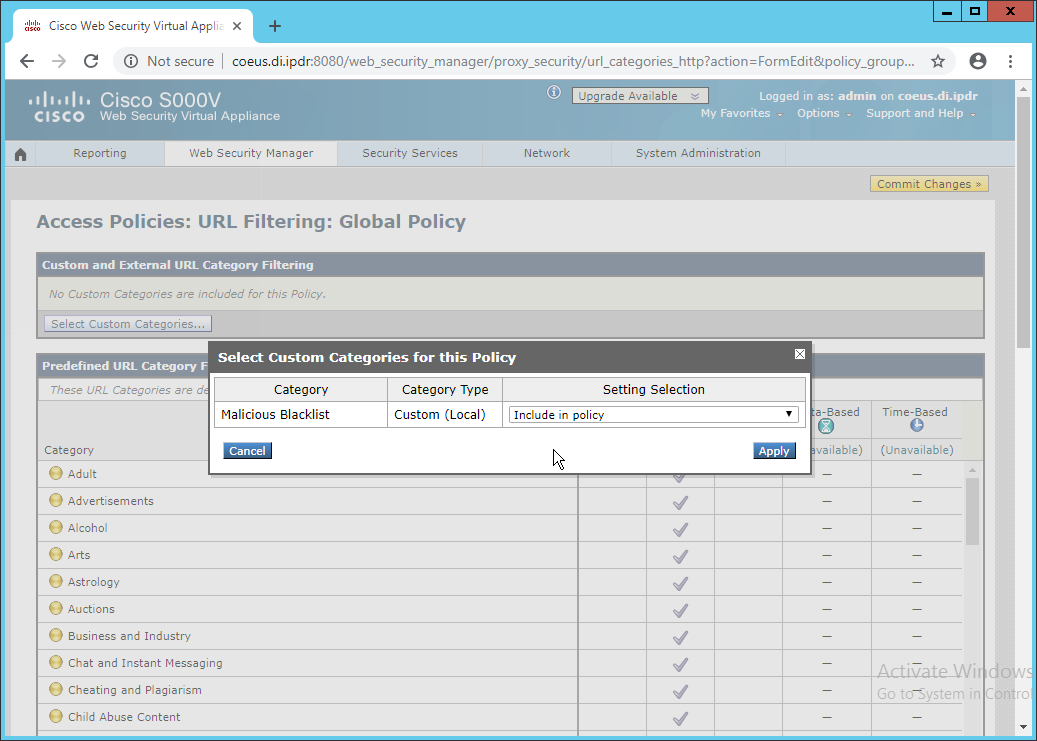Open the Network menu tab
The image size is (1037, 741).
pos(547,153)
